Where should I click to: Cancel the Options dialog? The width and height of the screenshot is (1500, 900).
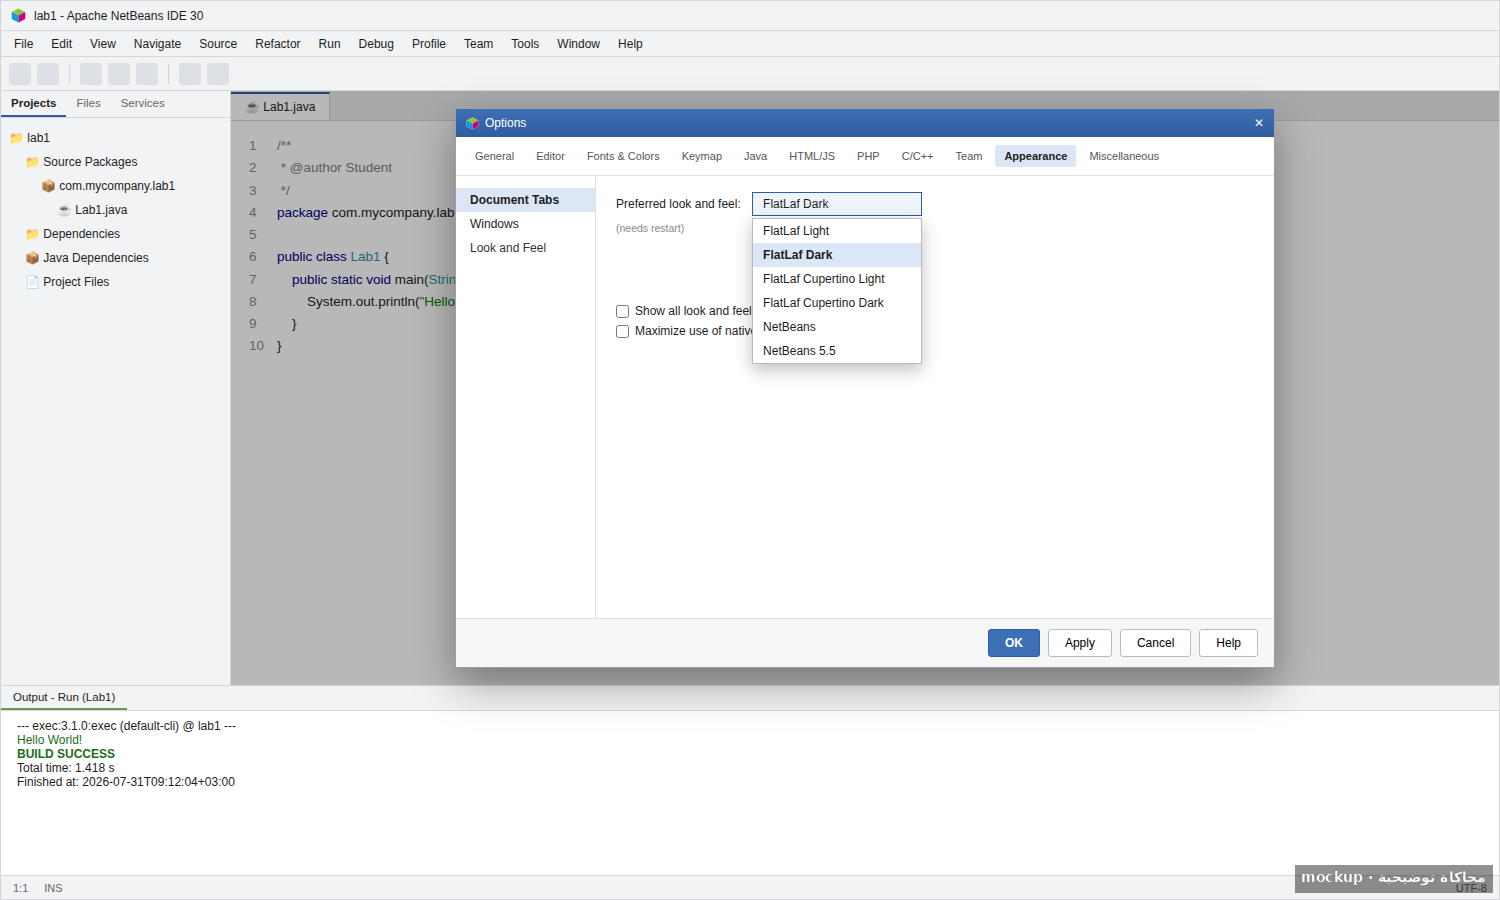(1155, 643)
